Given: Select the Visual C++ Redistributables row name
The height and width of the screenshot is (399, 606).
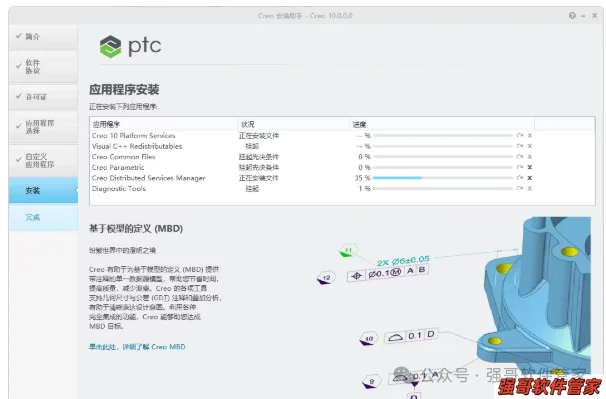Looking at the screenshot, I should click(137, 146).
